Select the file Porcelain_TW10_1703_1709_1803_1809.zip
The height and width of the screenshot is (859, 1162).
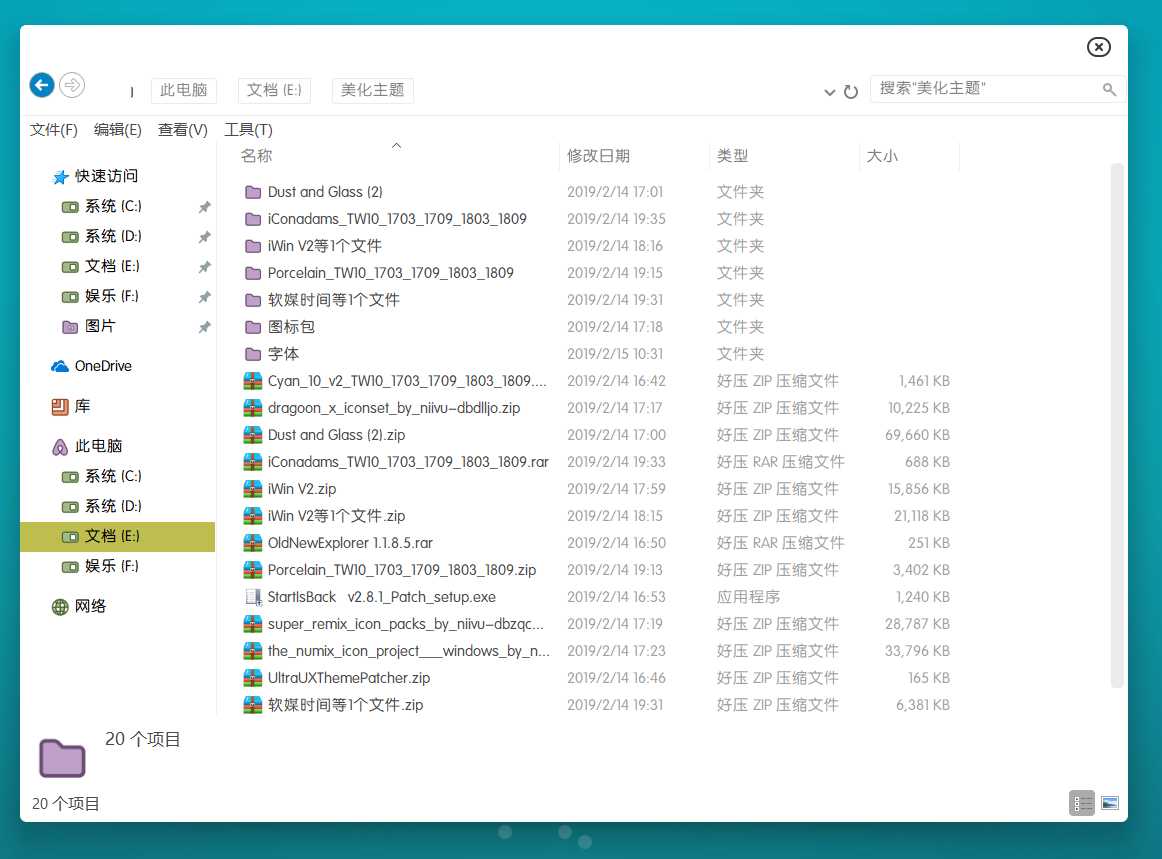coord(402,569)
